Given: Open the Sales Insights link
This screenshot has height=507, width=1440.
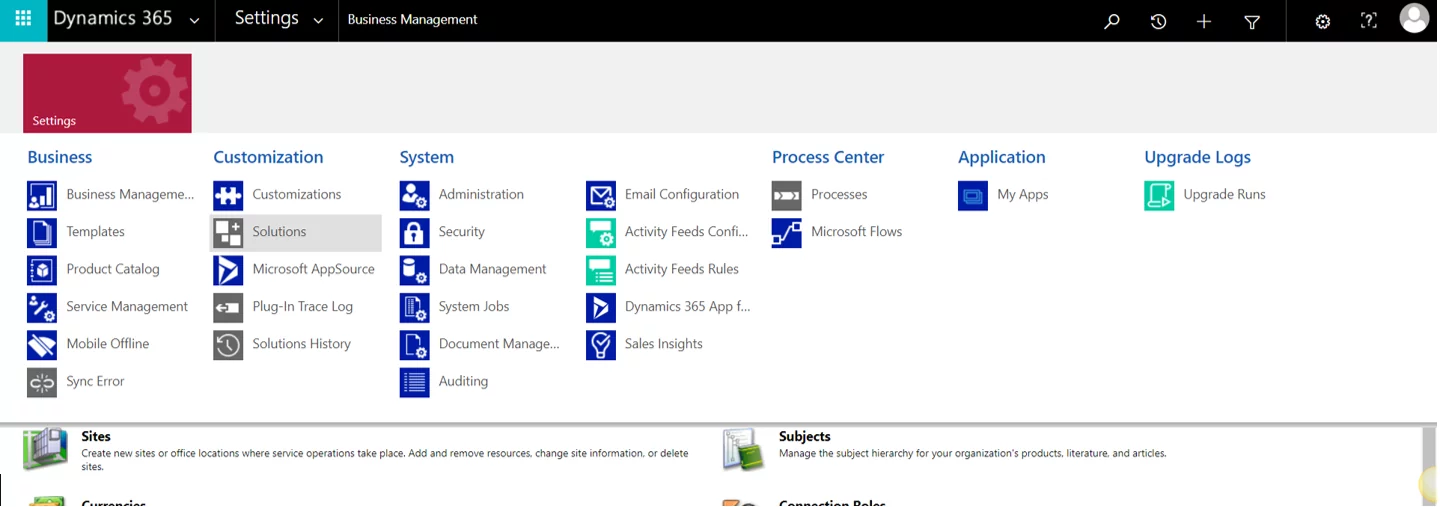Looking at the screenshot, I should point(664,344).
